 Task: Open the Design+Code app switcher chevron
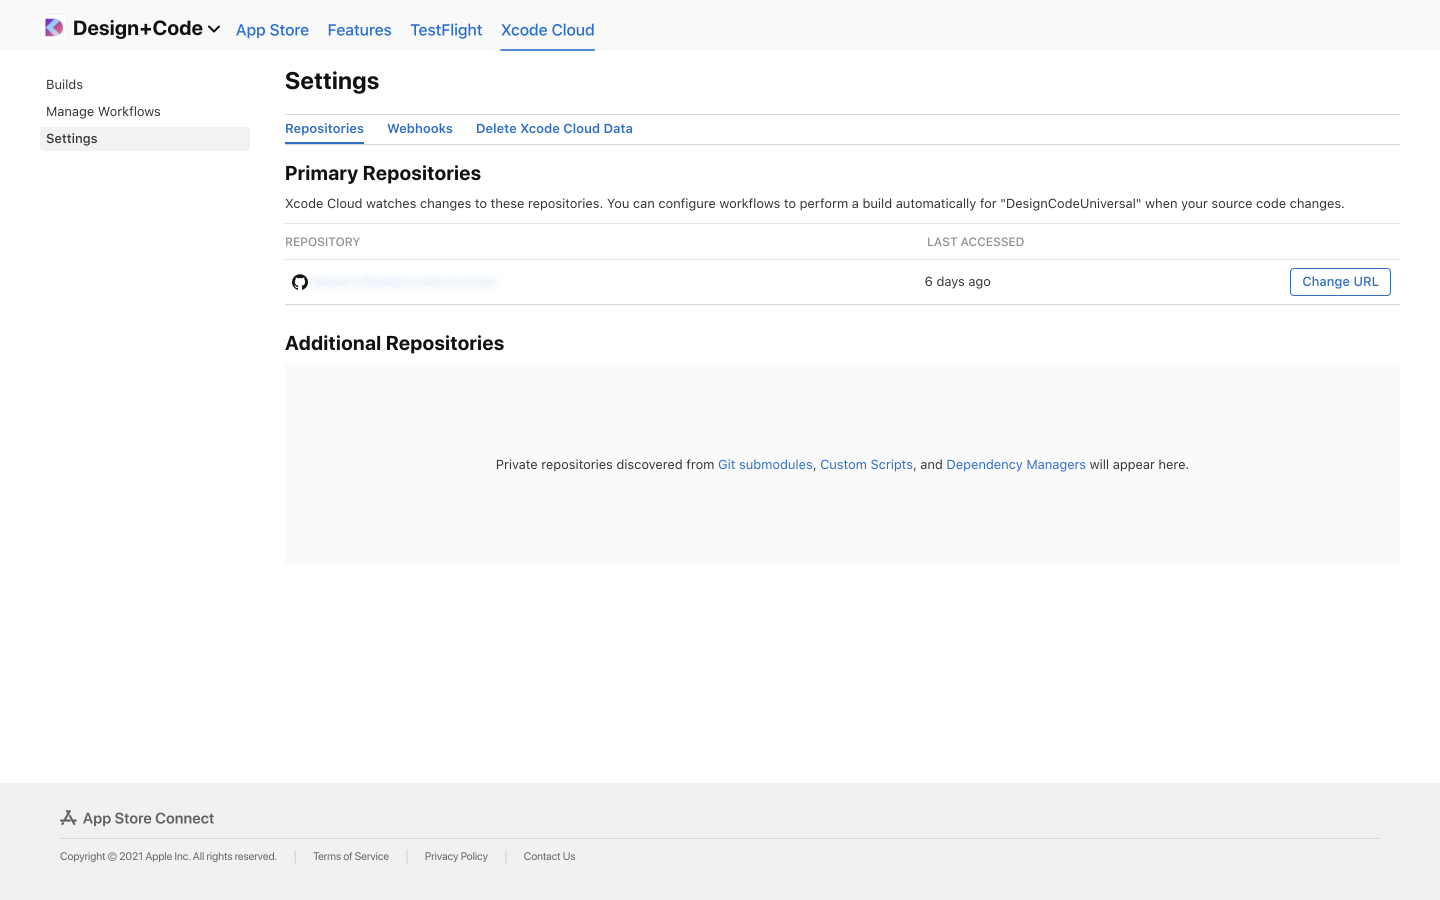click(213, 29)
